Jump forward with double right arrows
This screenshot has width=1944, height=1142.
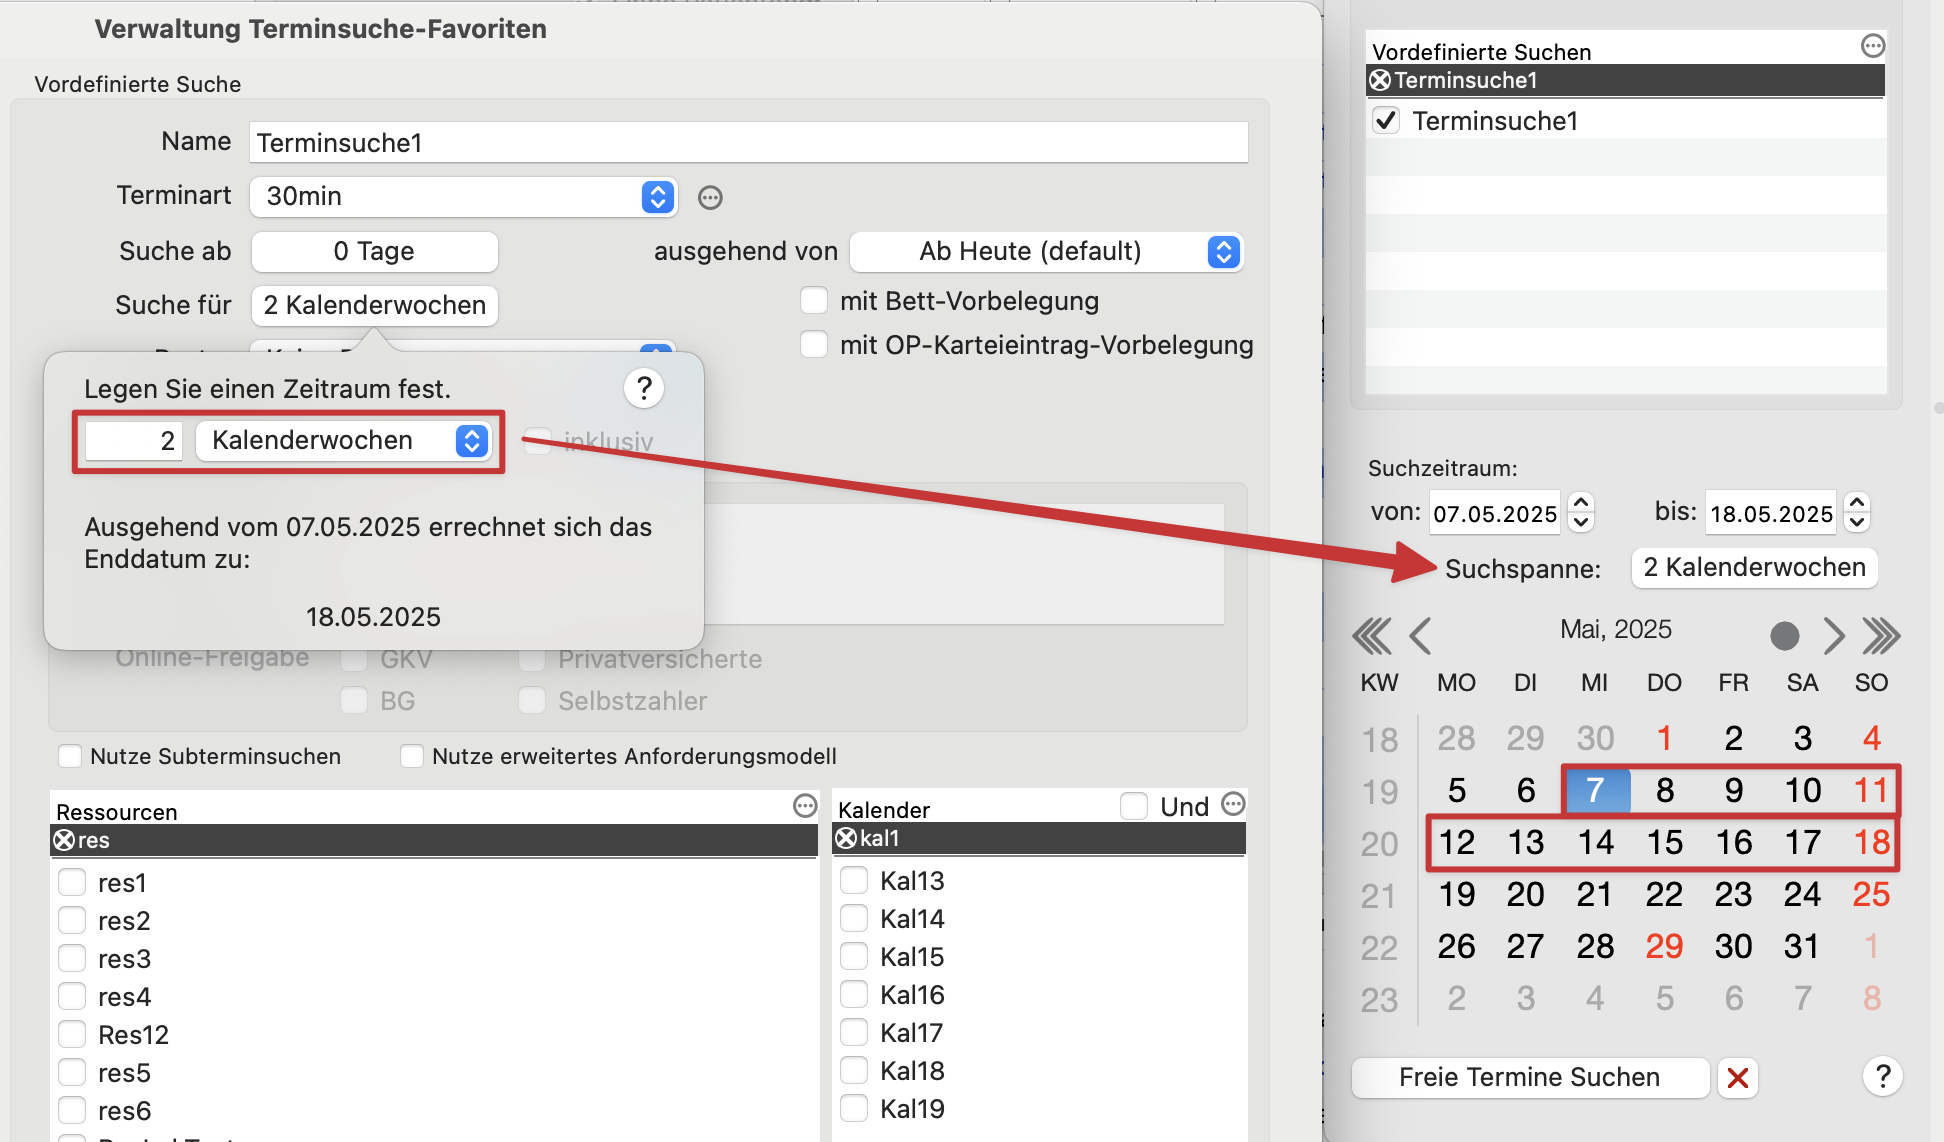(1881, 636)
